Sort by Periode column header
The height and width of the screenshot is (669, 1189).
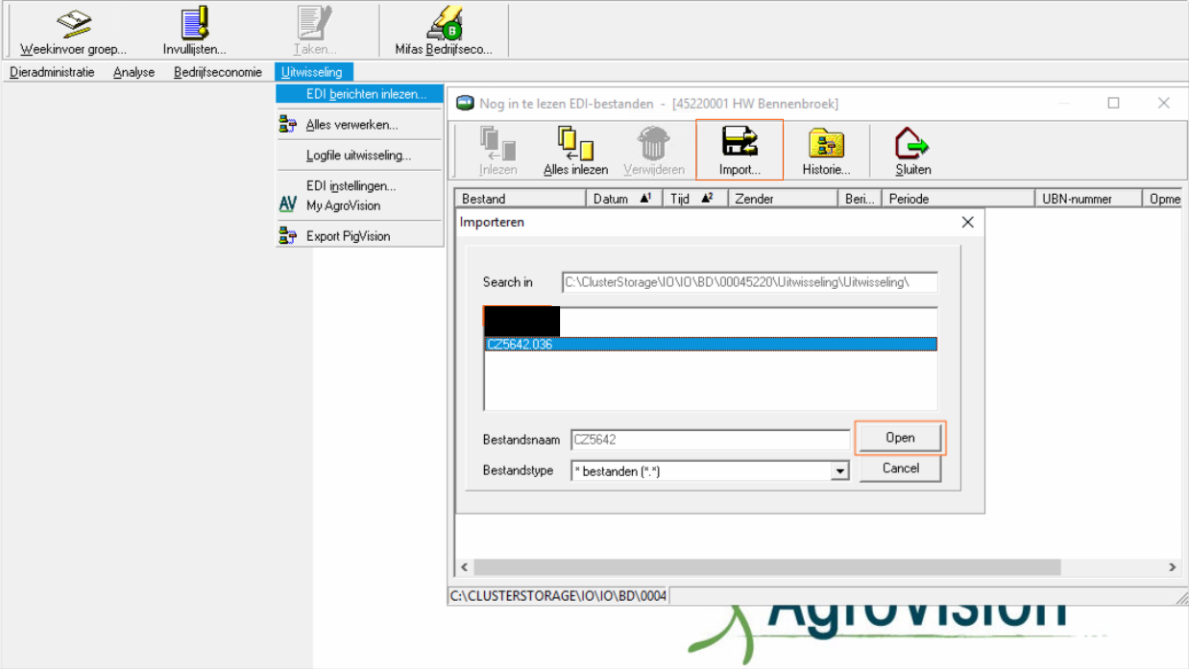tap(958, 199)
